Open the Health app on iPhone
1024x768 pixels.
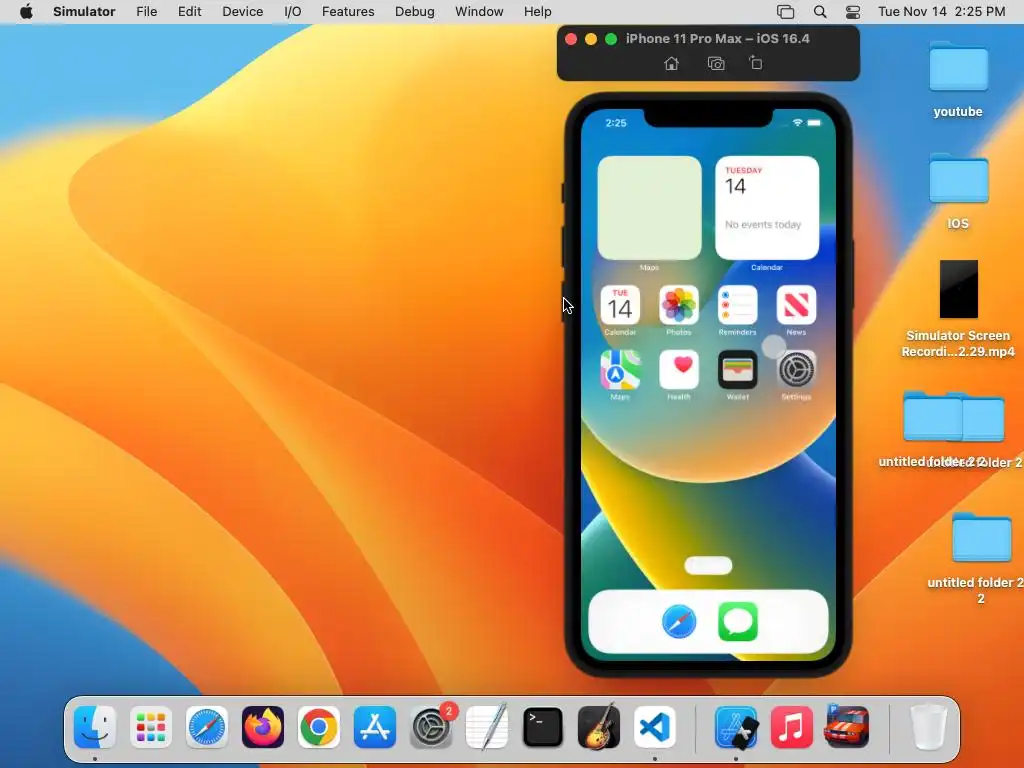click(679, 370)
